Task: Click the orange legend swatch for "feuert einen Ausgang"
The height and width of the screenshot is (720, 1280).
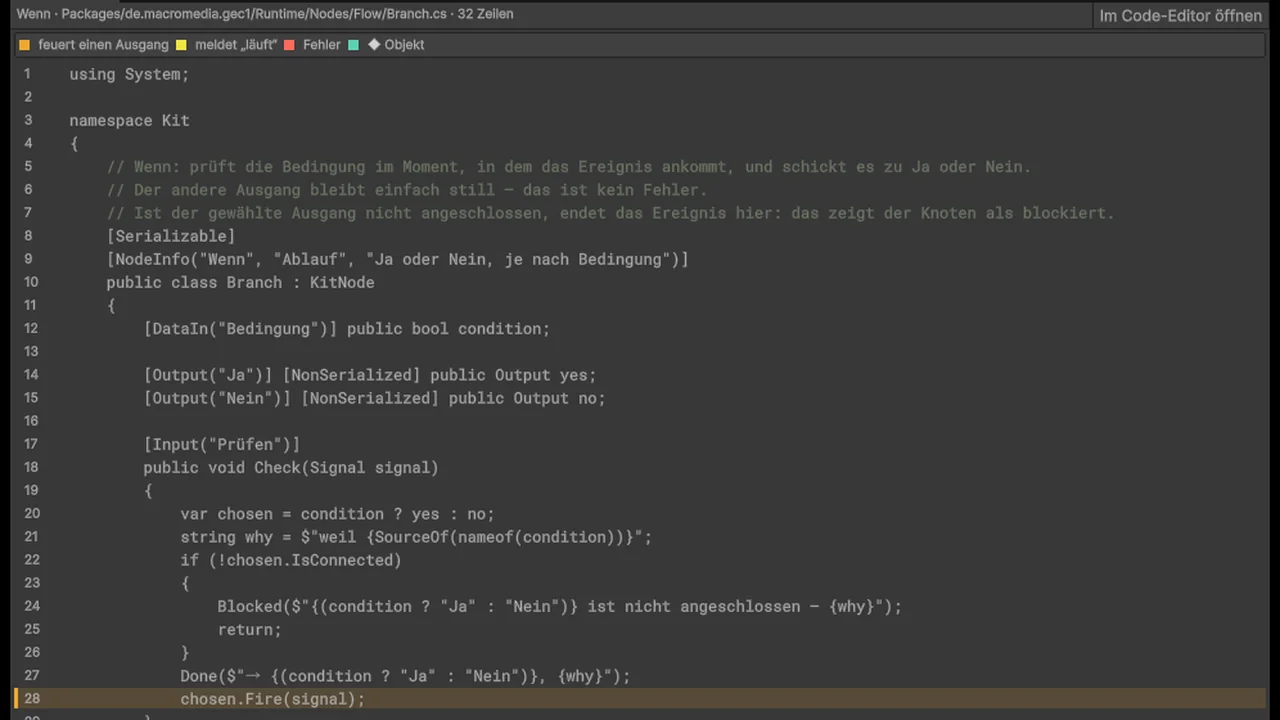Action: tap(25, 45)
